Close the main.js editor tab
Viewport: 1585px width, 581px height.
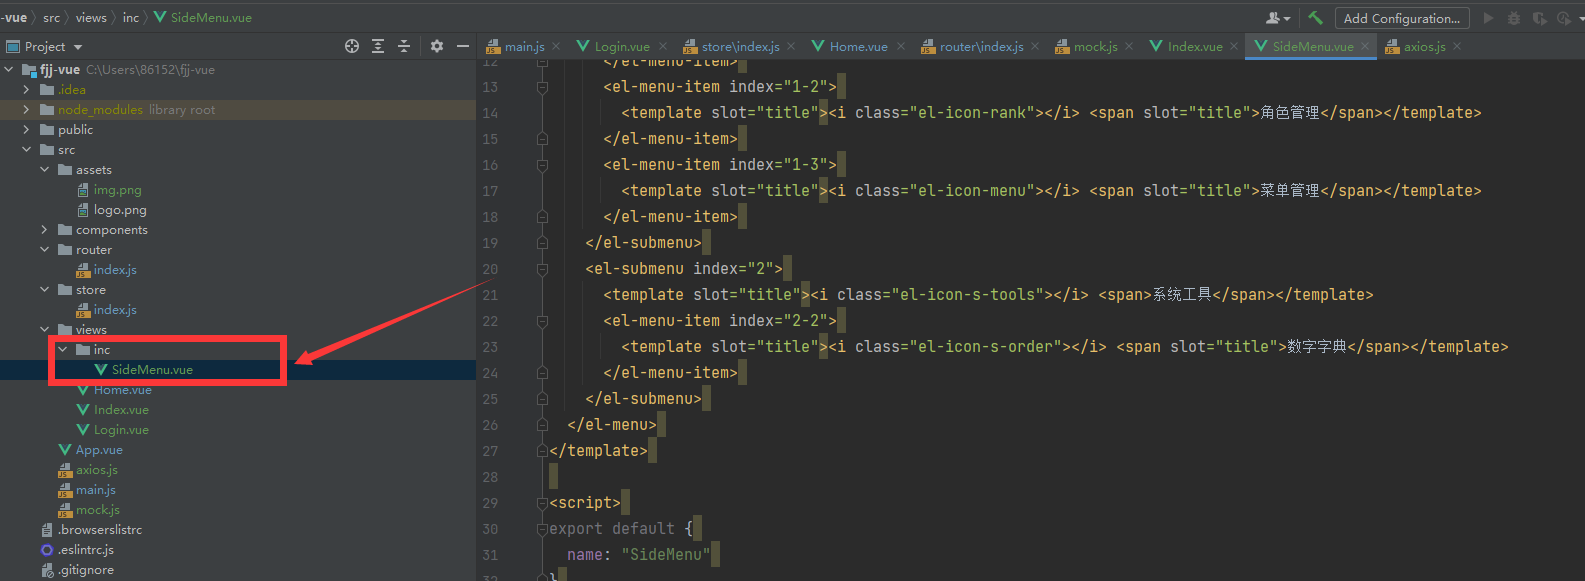pos(556,46)
